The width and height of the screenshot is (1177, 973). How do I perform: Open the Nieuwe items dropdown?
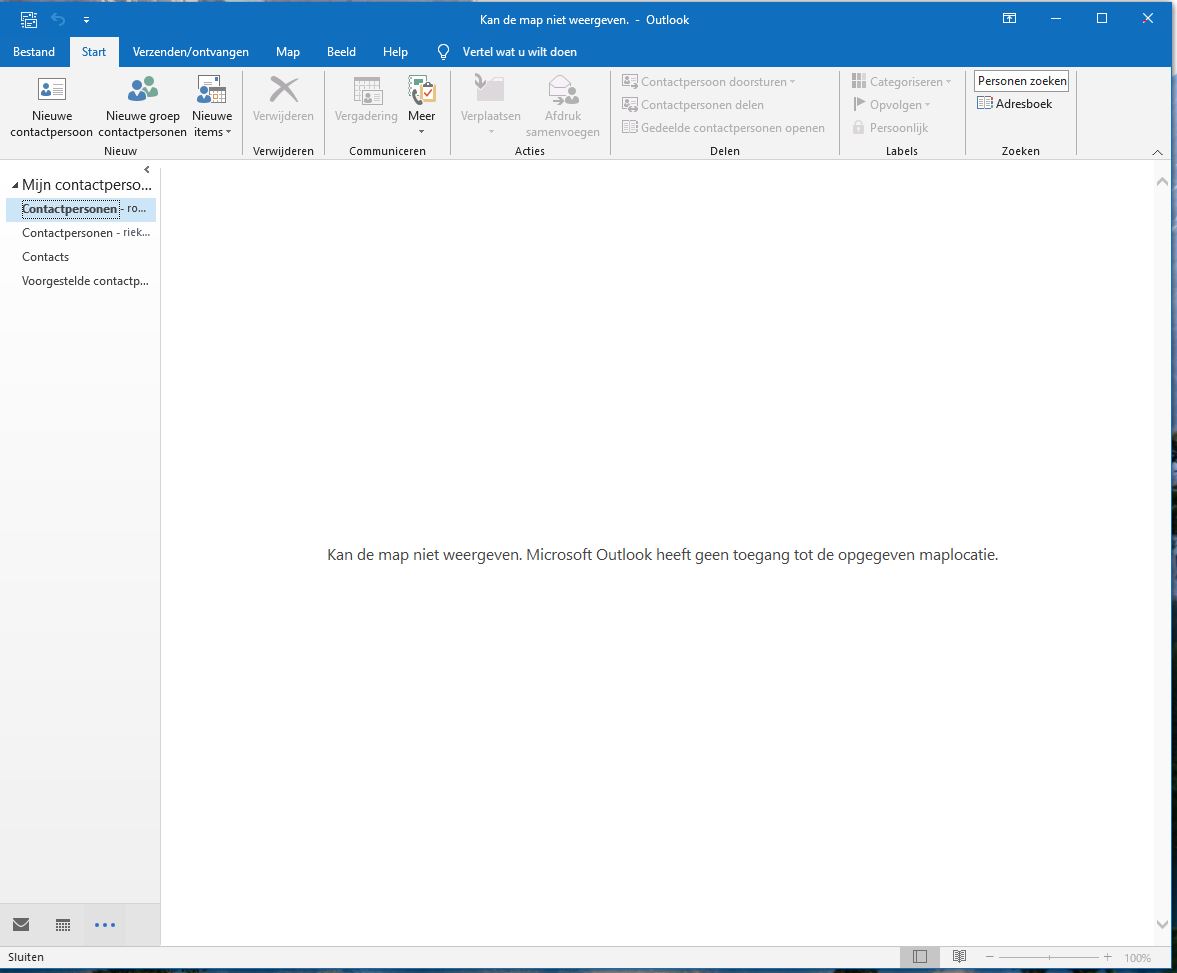click(x=212, y=107)
